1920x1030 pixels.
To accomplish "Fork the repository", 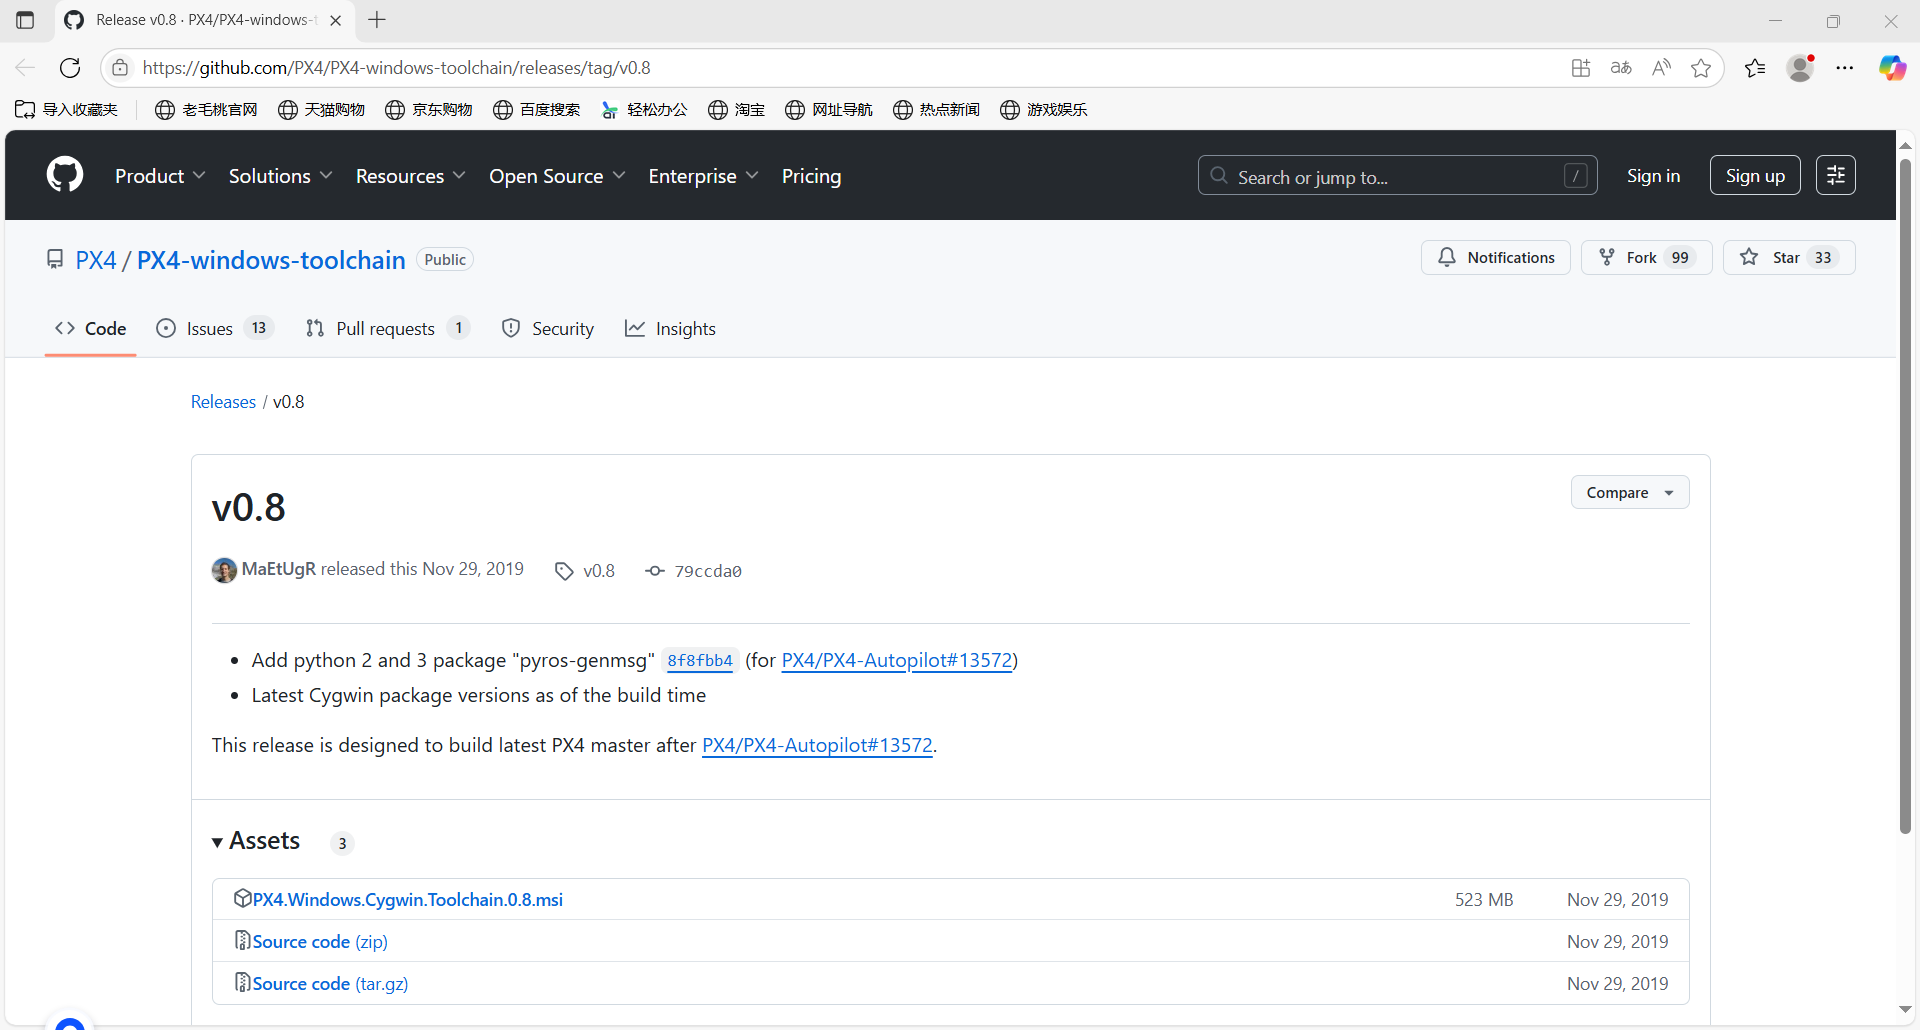I will 1629,257.
